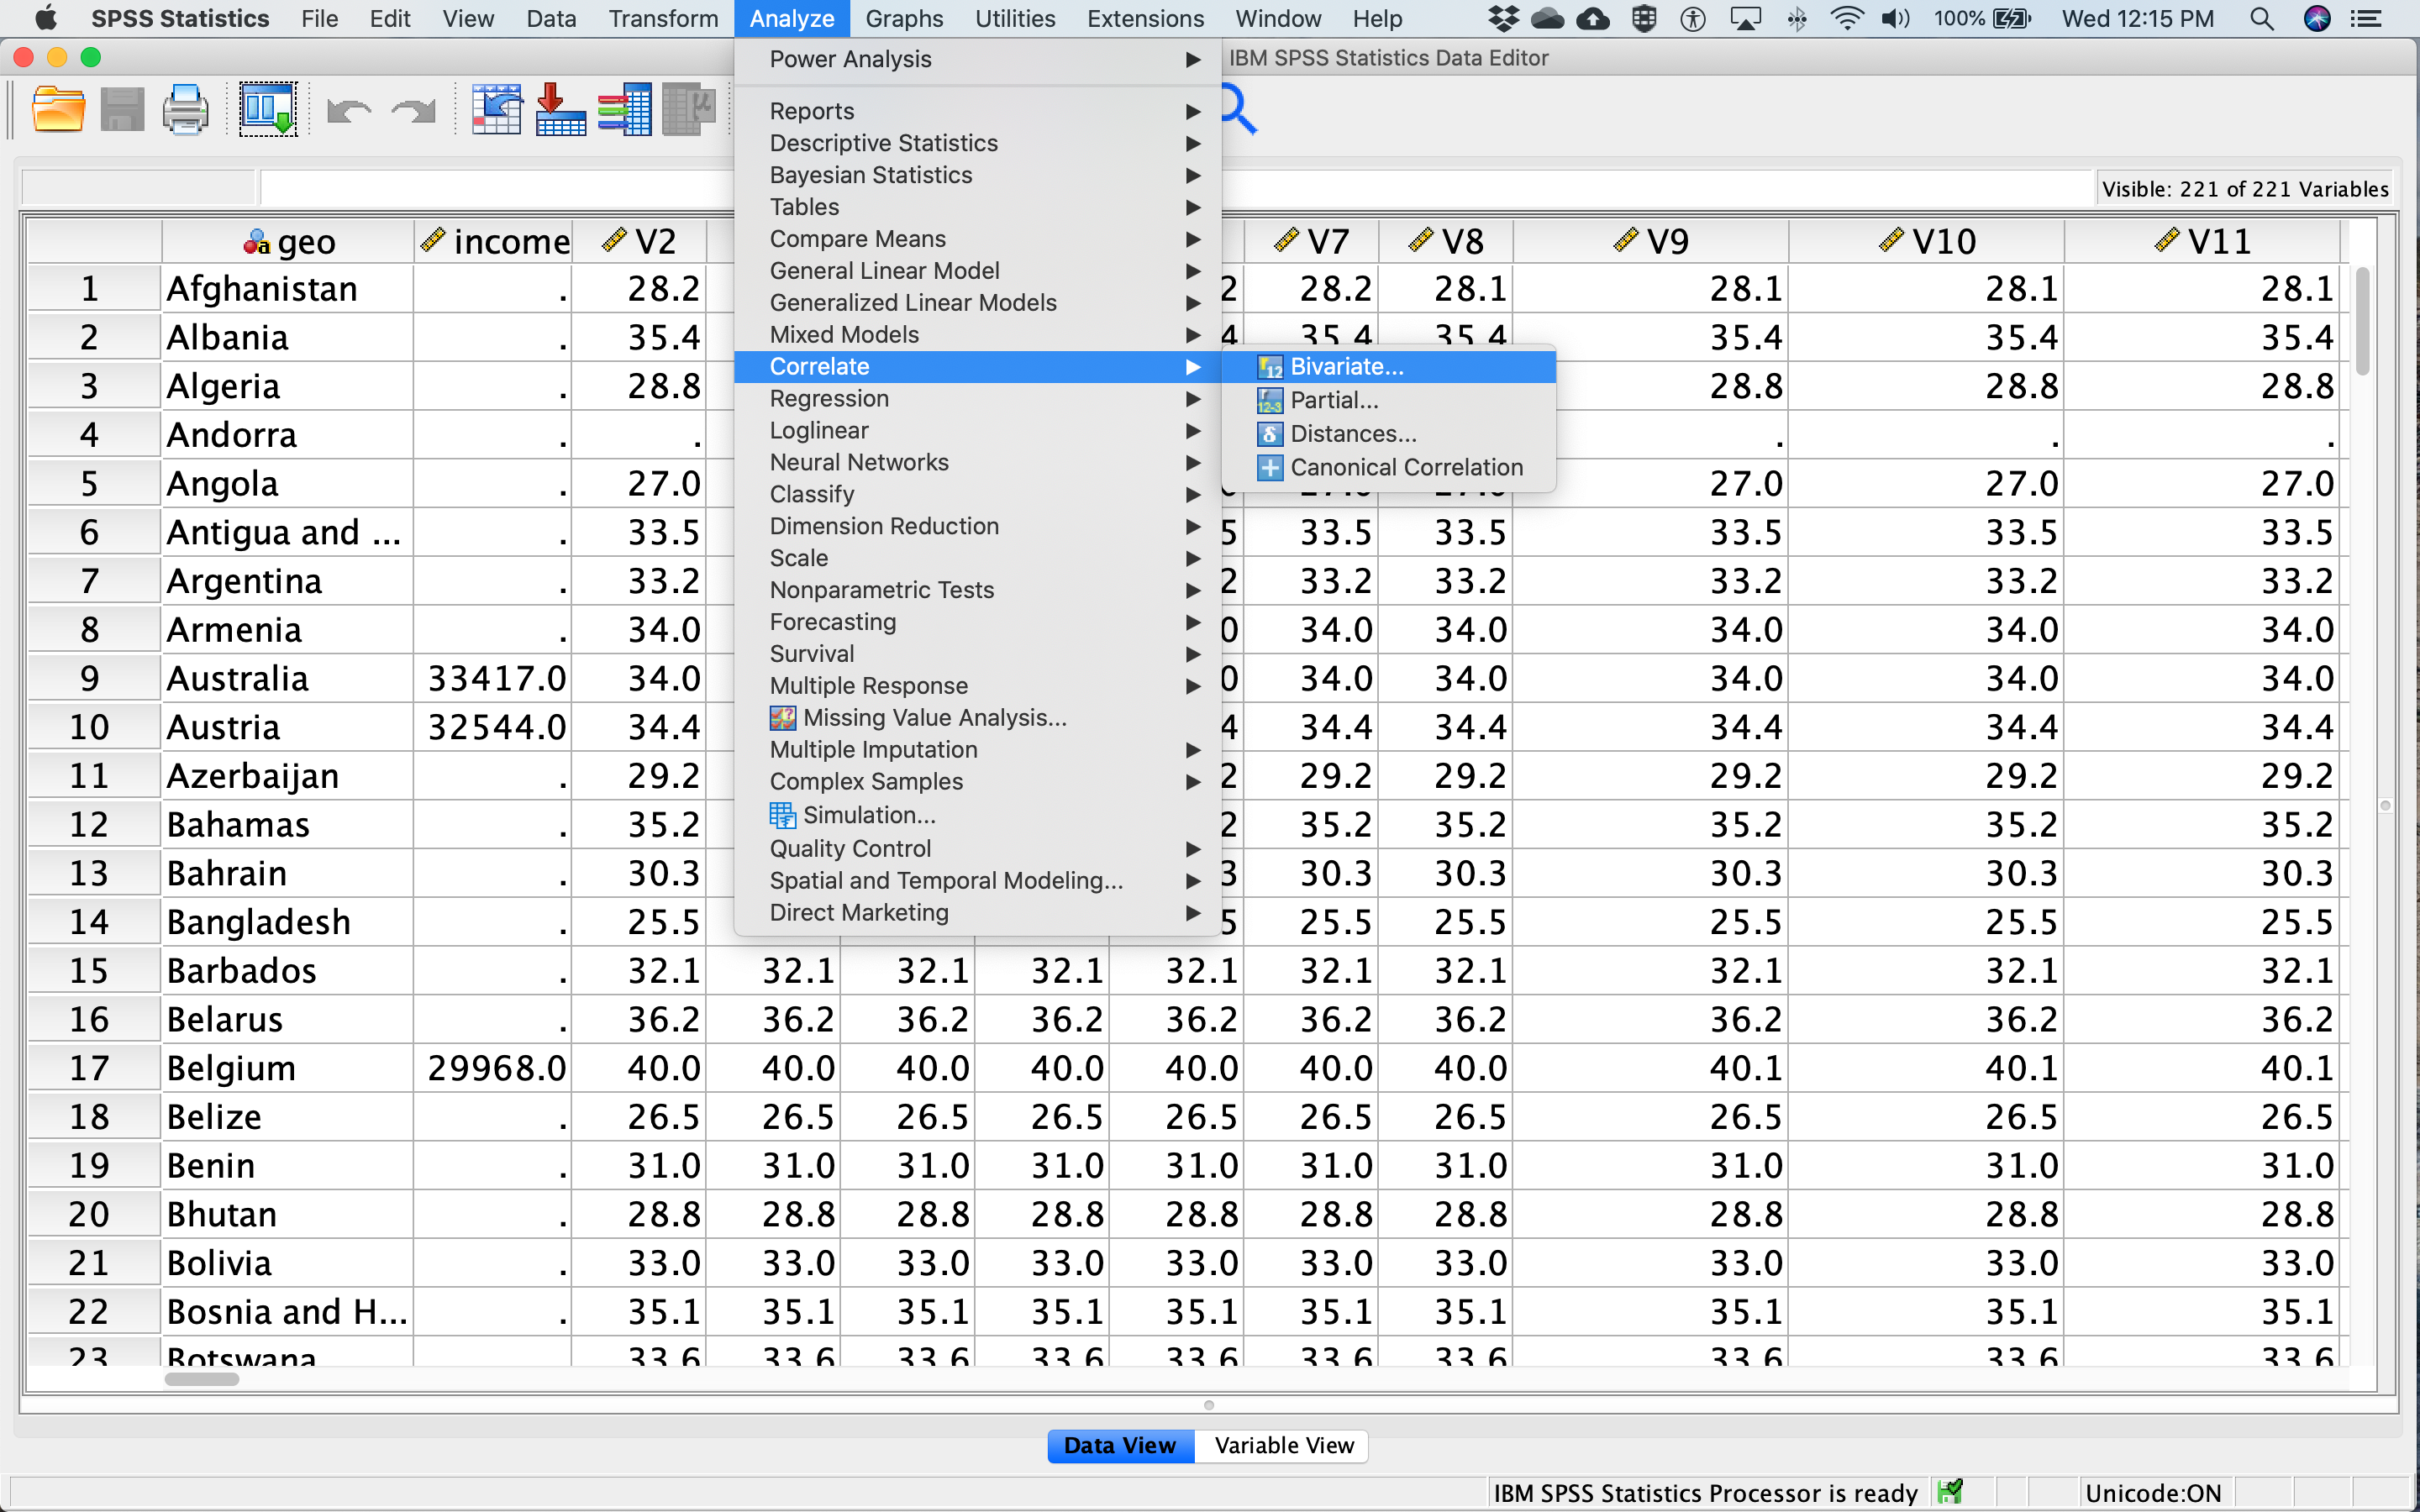Click the Dropbox icon in menu bar
This screenshot has height=1512, width=2420.
click(x=1503, y=18)
